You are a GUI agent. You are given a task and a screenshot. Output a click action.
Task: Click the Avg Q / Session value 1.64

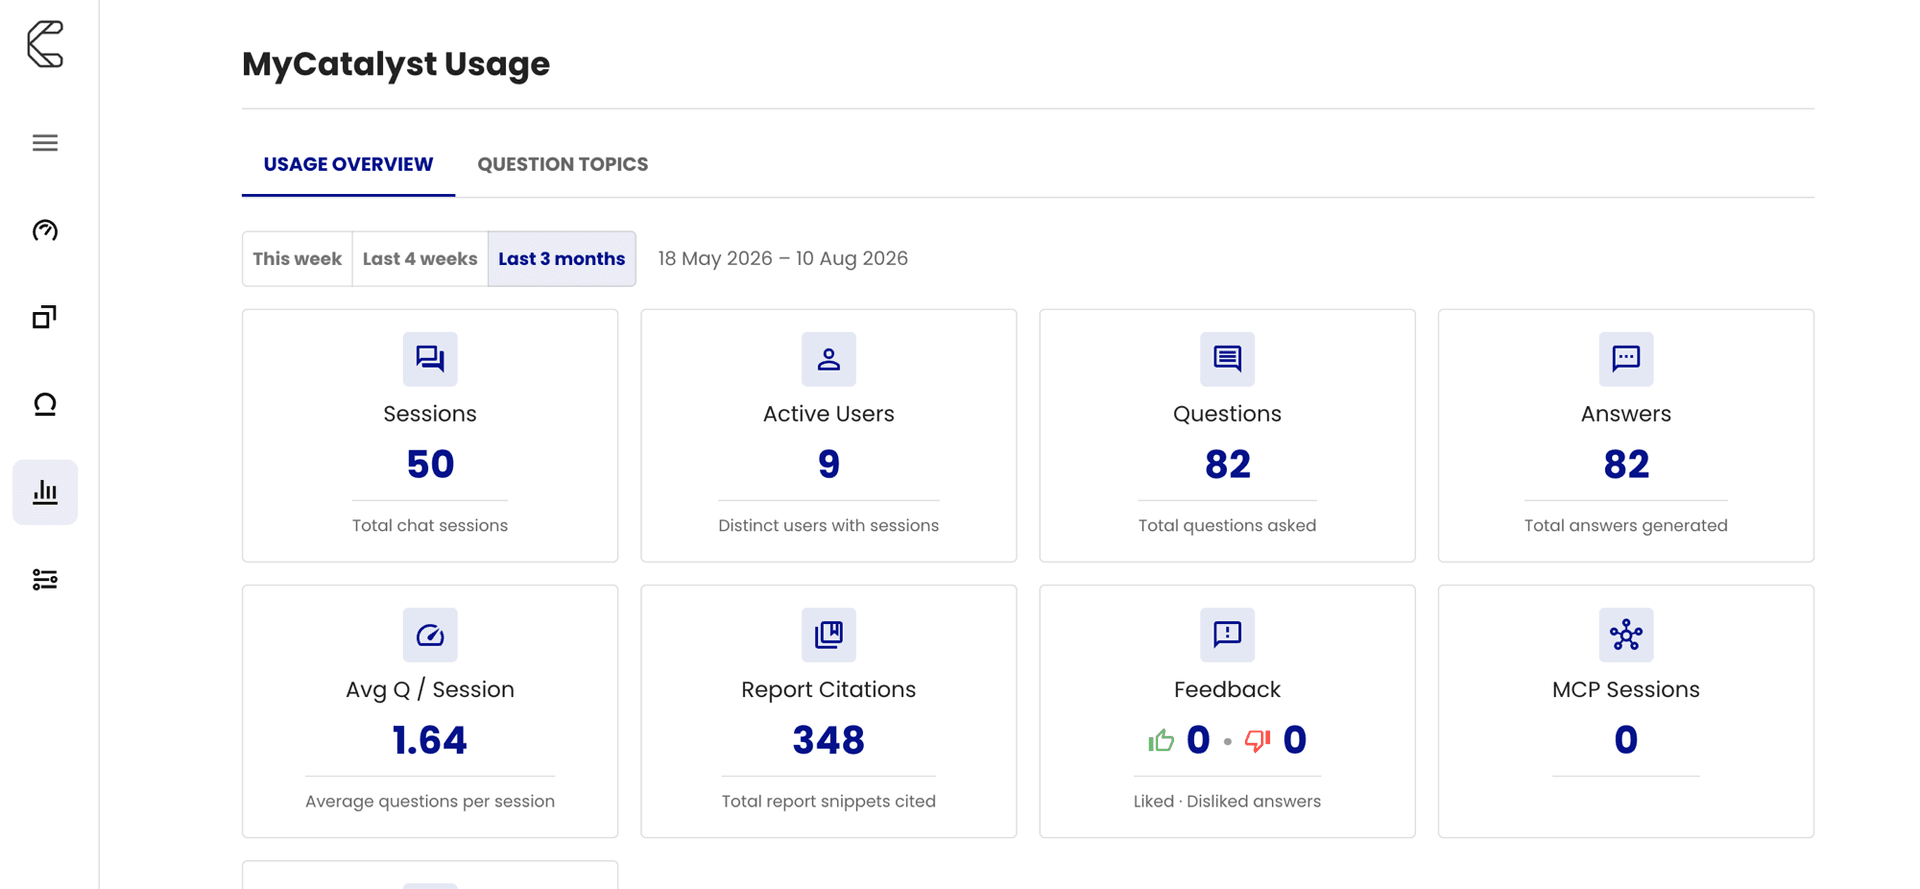tap(430, 741)
